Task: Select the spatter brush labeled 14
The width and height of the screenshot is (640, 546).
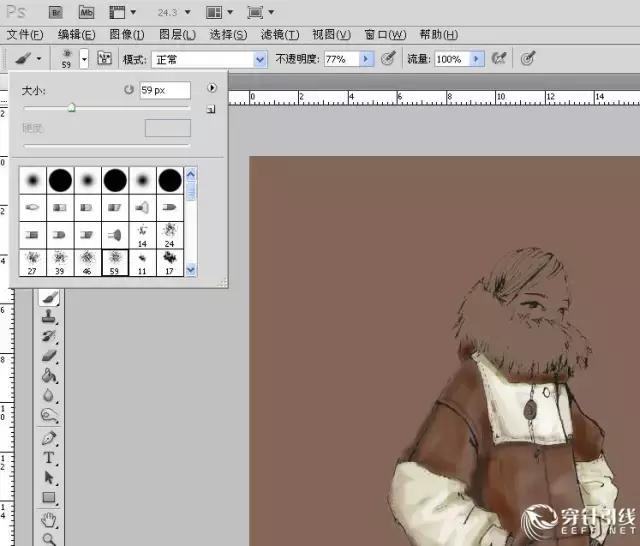Action: click(142, 235)
